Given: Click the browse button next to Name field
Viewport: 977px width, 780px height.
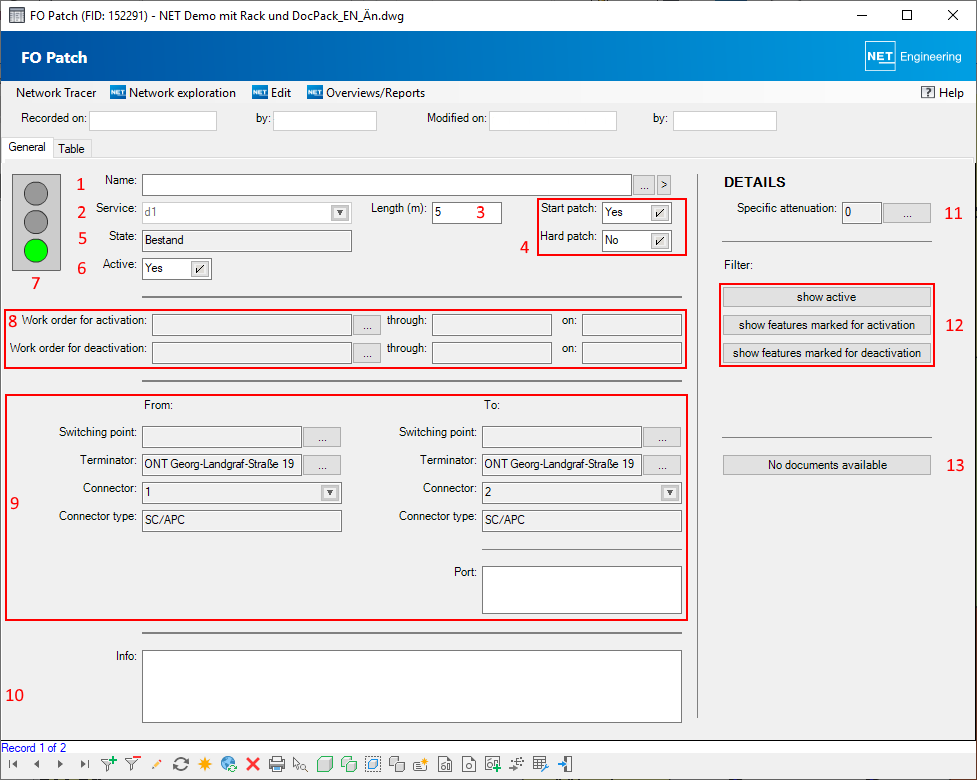Looking at the screenshot, I should (644, 185).
